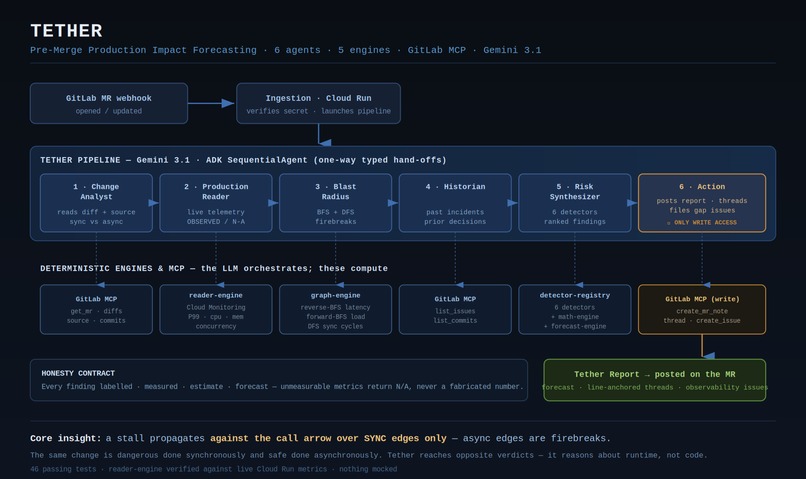Click the 'opened / updated' text
The image size is (806, 479).
(109, 111)
